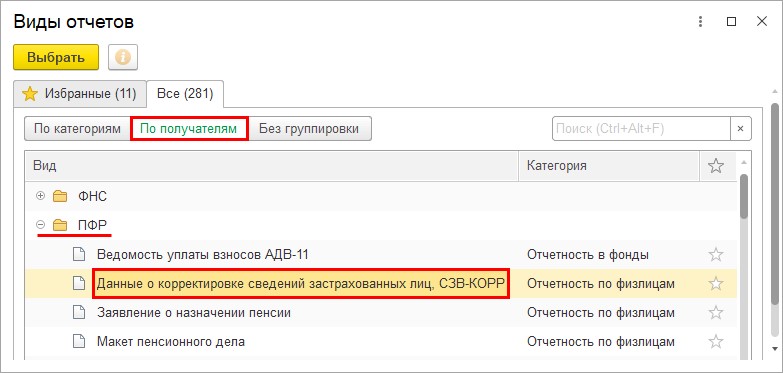Click the list's vertical scrollbar thumb
Image resolution: width=783 pixels, height=373 pixels.
pyautogui.click(x=744, y=196)
